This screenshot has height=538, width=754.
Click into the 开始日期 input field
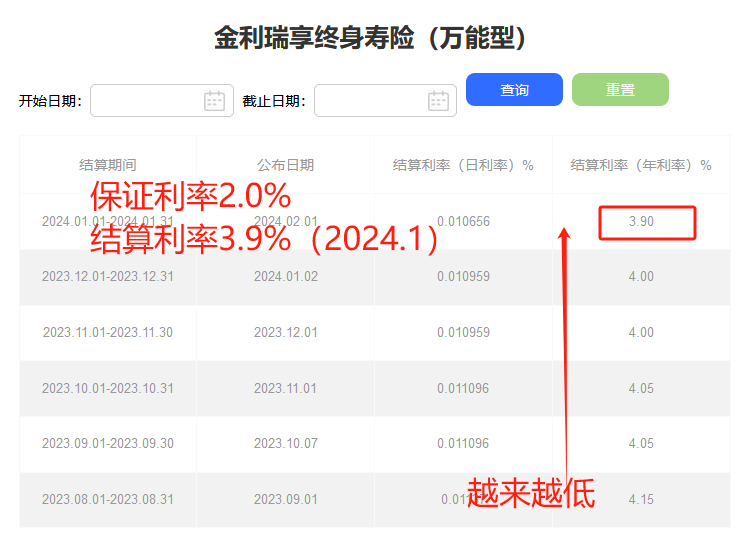click(x=146, y=100)
